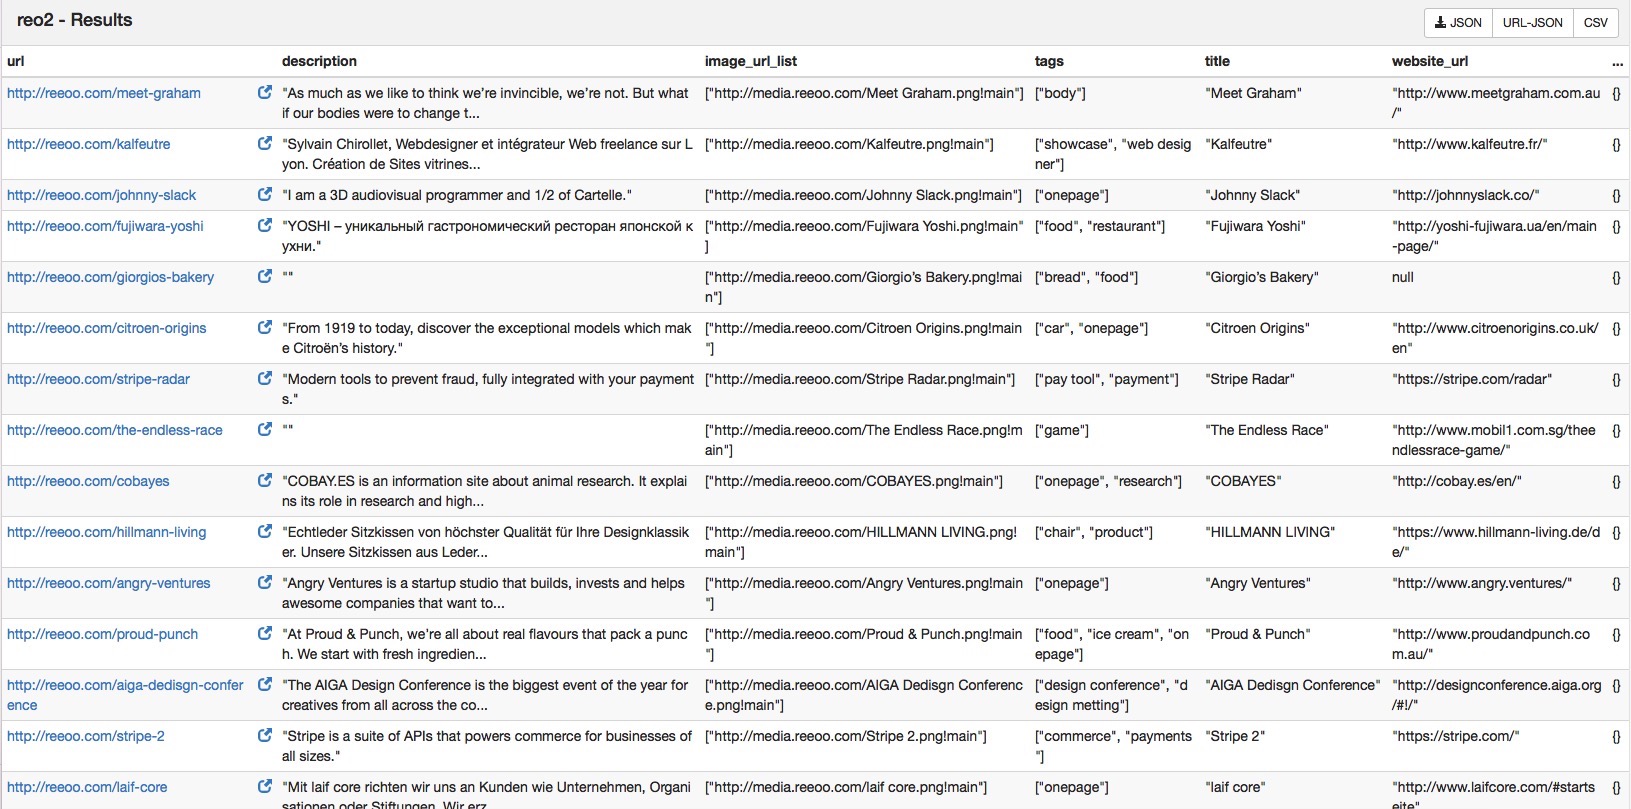1631x809 pixels.
Task: Open the reeoo.com/aiga-dedisgn-conference link
Action: [125, 695]
